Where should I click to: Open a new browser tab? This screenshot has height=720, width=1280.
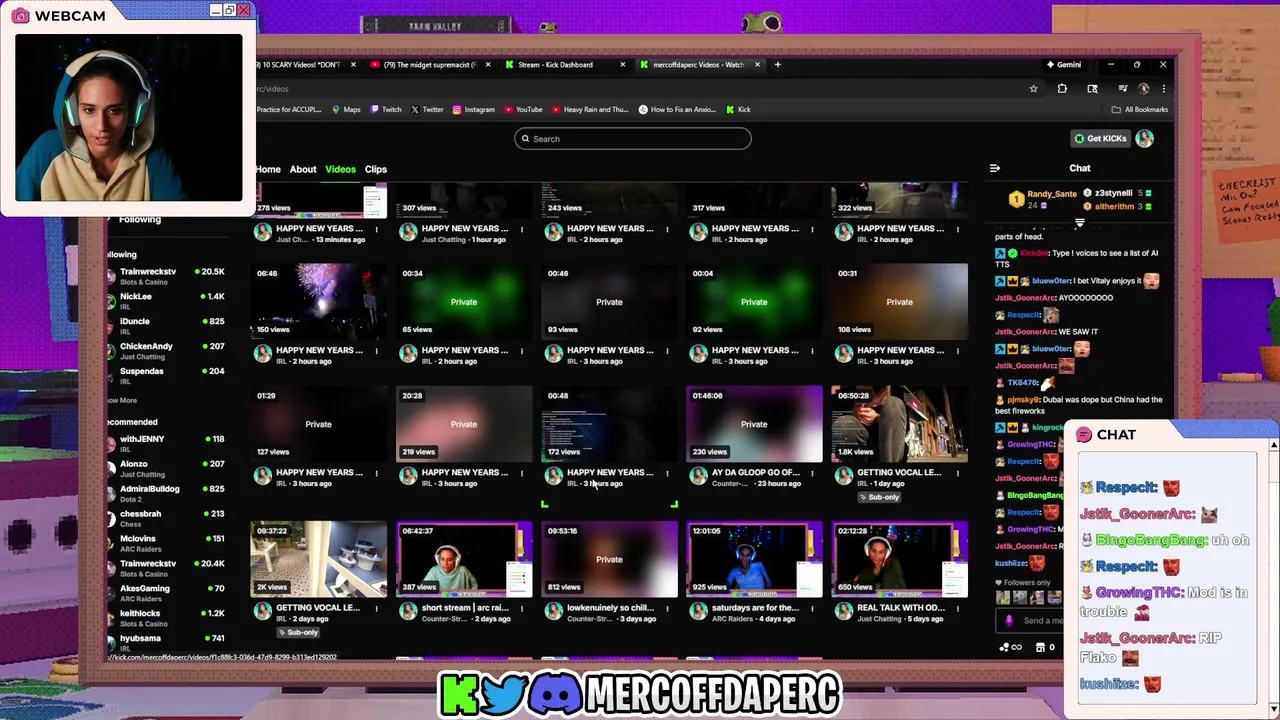coord(778,65)
